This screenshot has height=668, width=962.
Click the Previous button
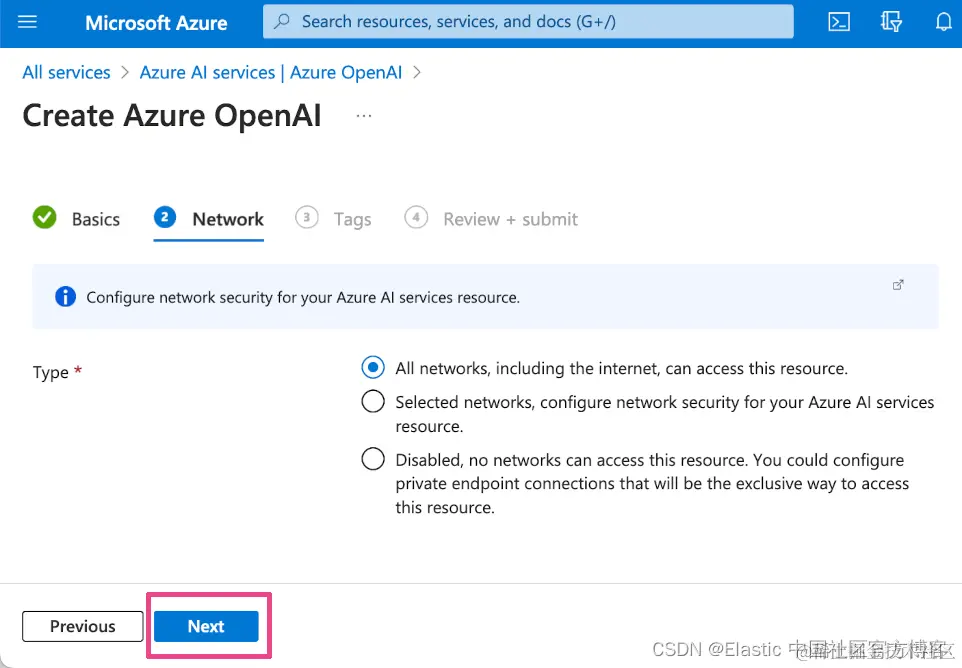pos(83,626)
